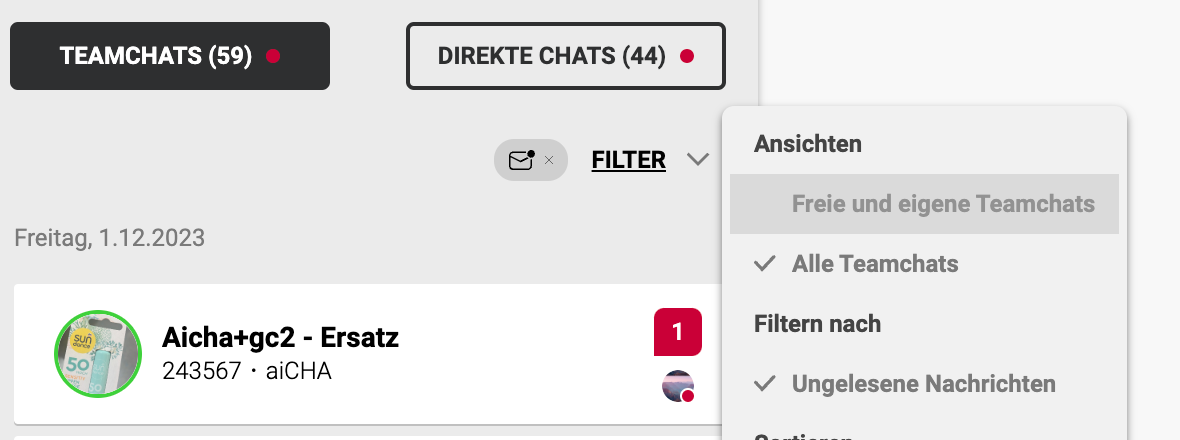
Task: Select the "Freie und eigene Teamchats" view
Action: [x=942, y=204]
